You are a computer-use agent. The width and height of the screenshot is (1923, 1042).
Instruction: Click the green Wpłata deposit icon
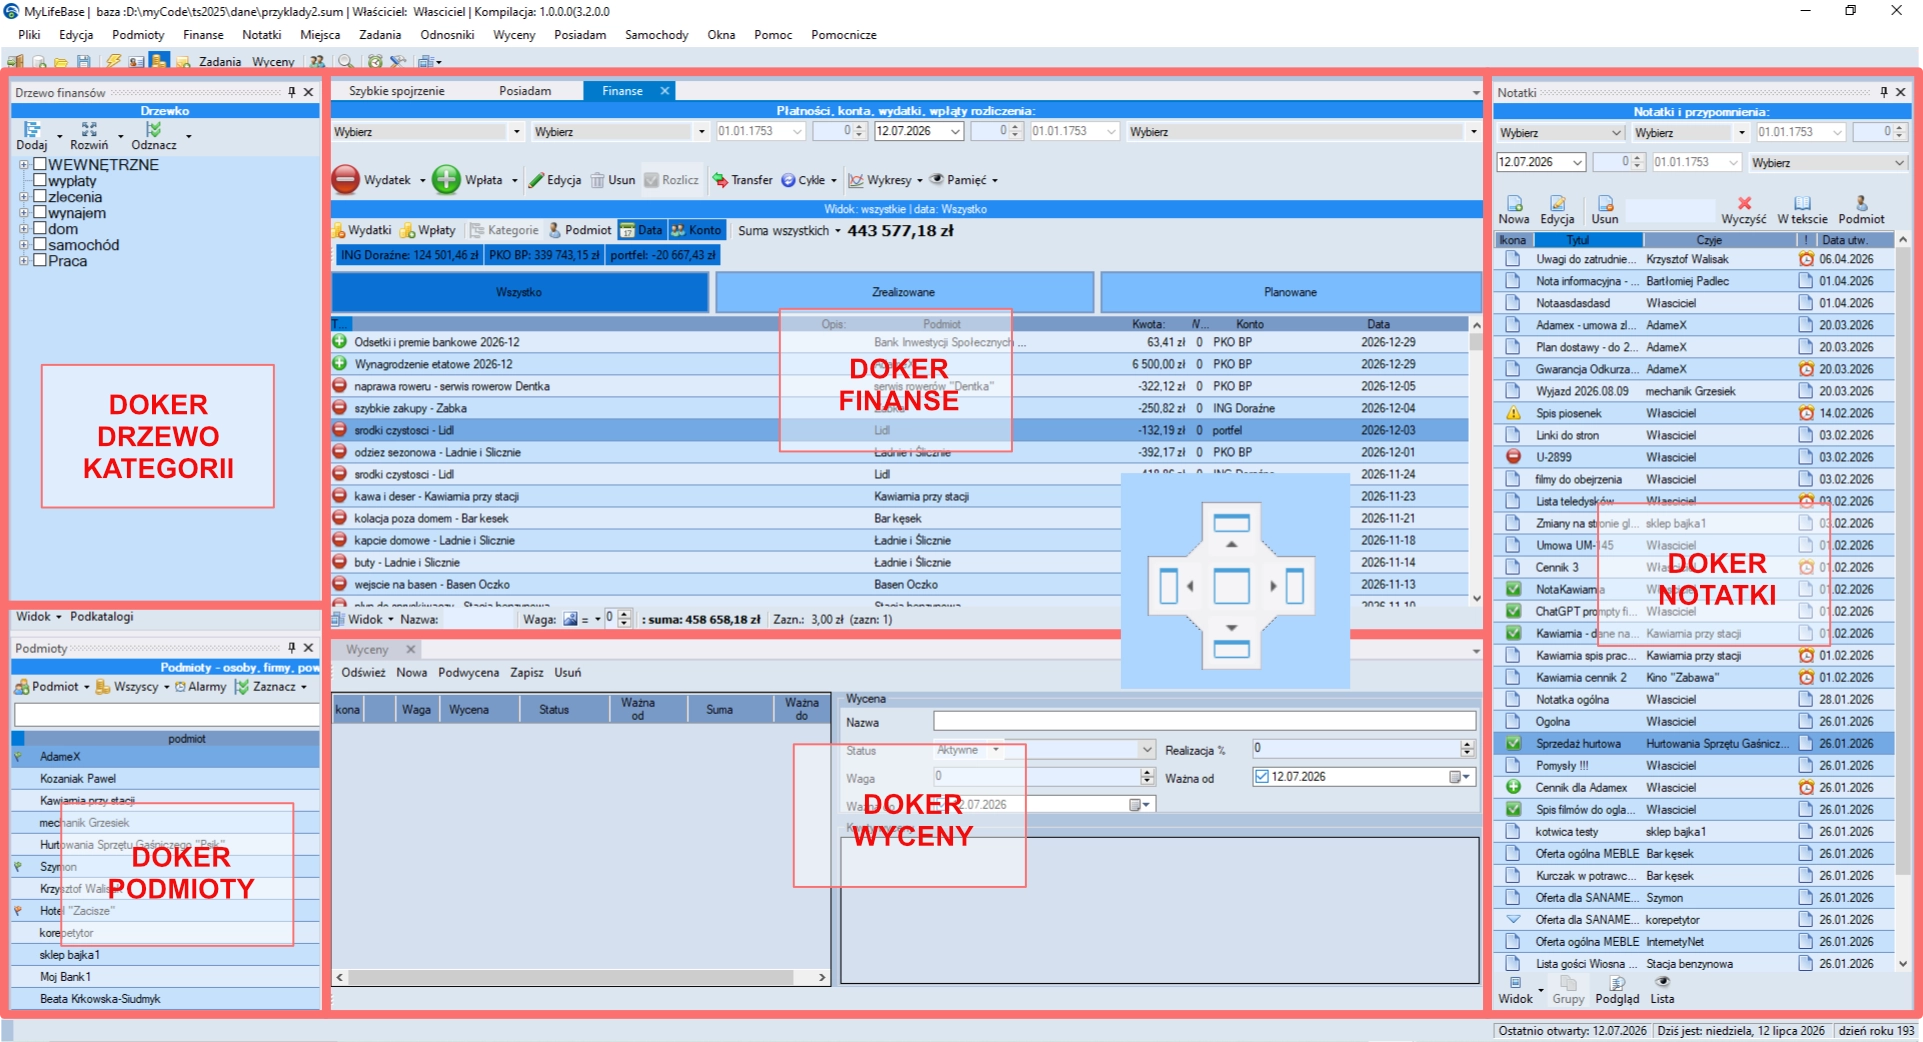click(x=446, y=180)
